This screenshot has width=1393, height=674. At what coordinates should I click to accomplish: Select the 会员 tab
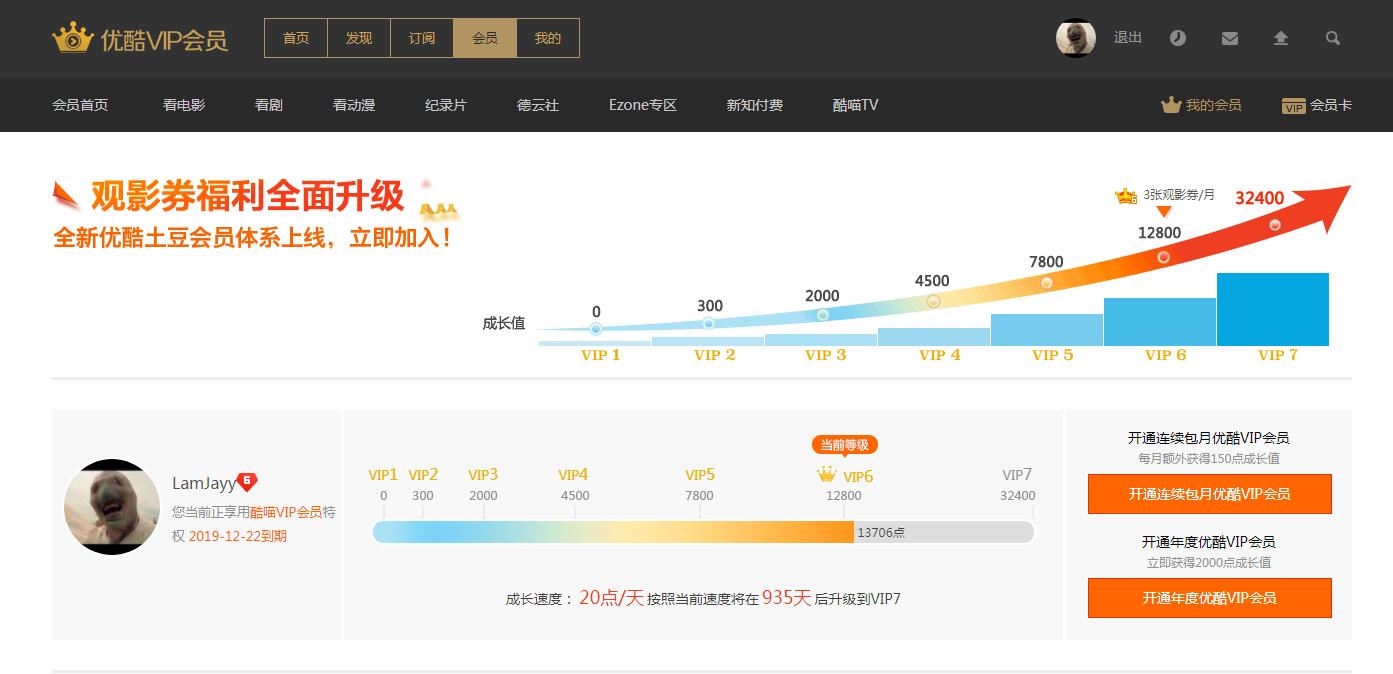tap(485, 38)
